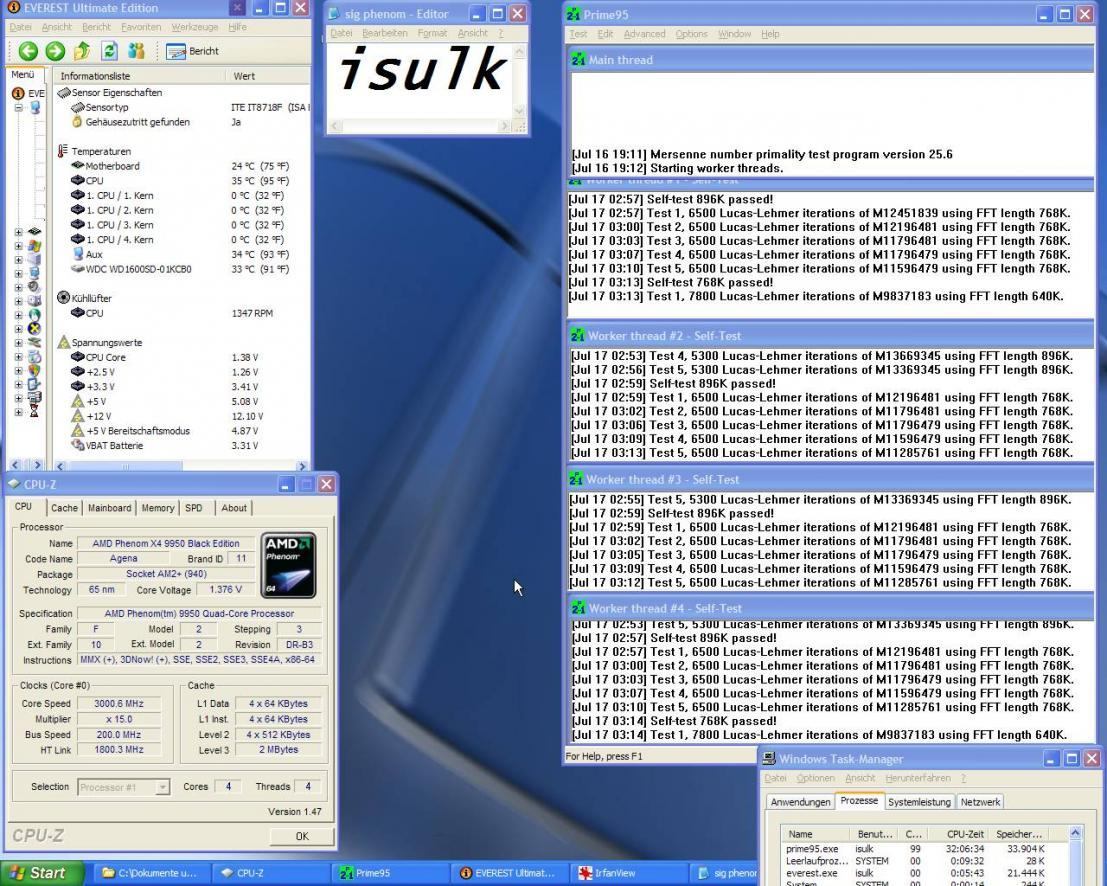Screen dimensions: 1107x886
Task: Select the Windows flag icon in EVEREST tree
Action: pyautogui.click(x=34, y=246)
